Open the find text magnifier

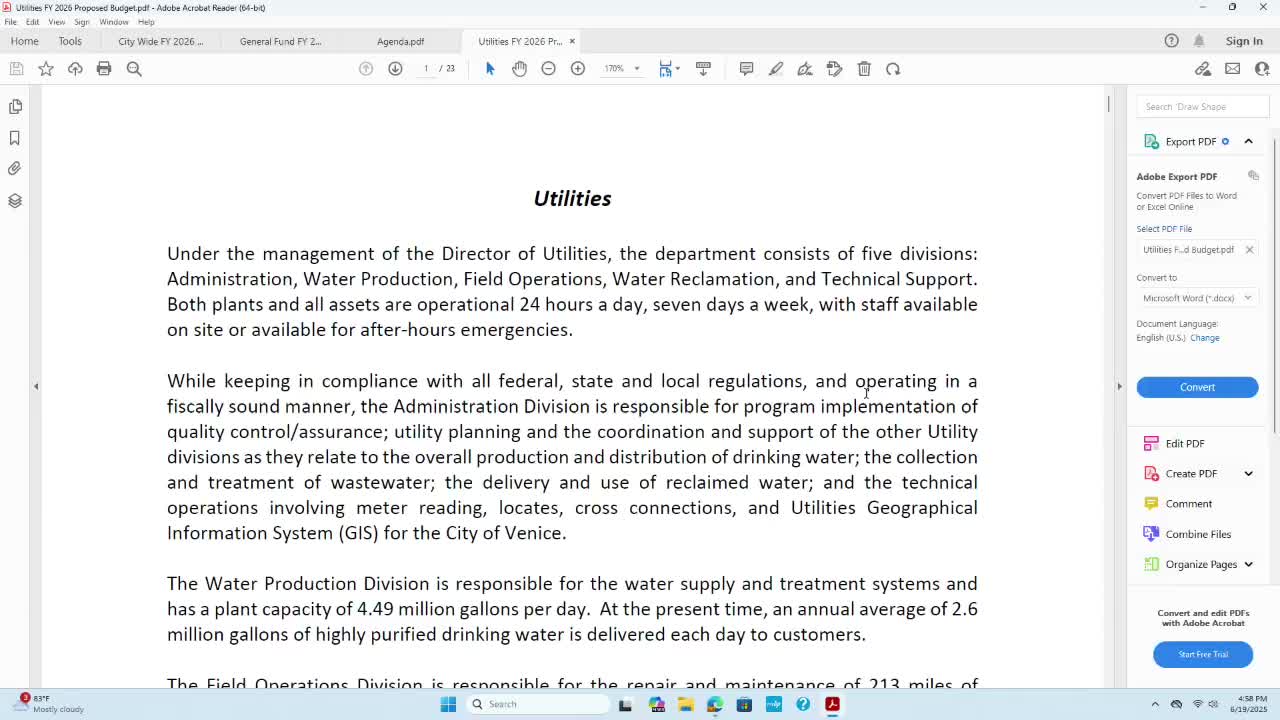(x=134, y=69)
